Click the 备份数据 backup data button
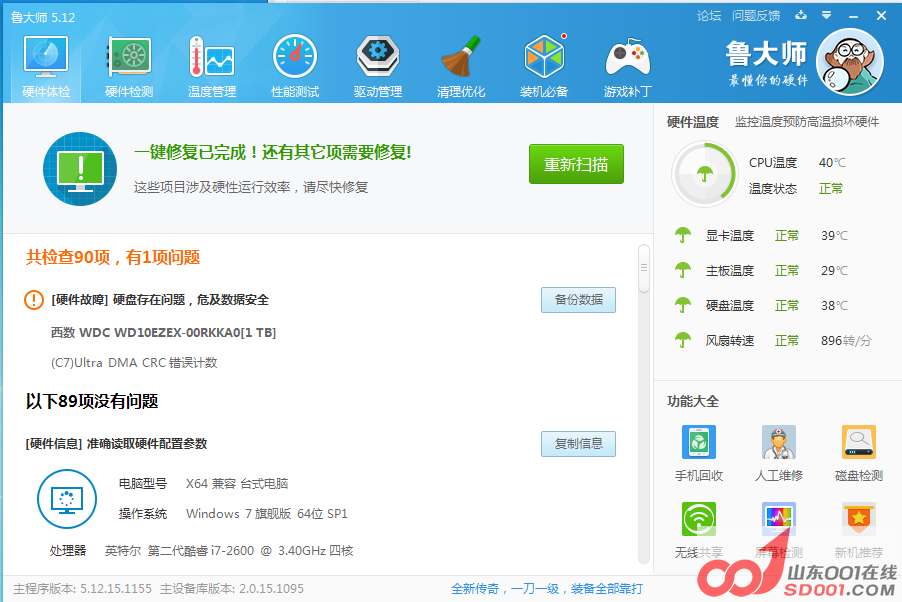 click(x=578, y=300)
